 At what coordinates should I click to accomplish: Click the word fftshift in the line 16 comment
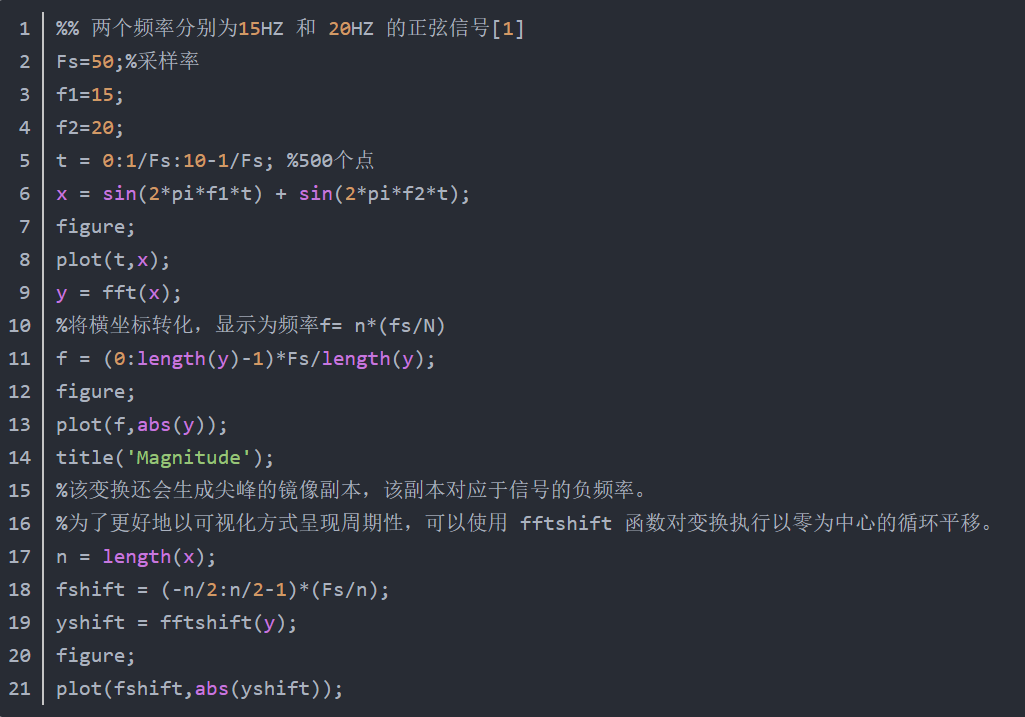(x=565, y=524)
